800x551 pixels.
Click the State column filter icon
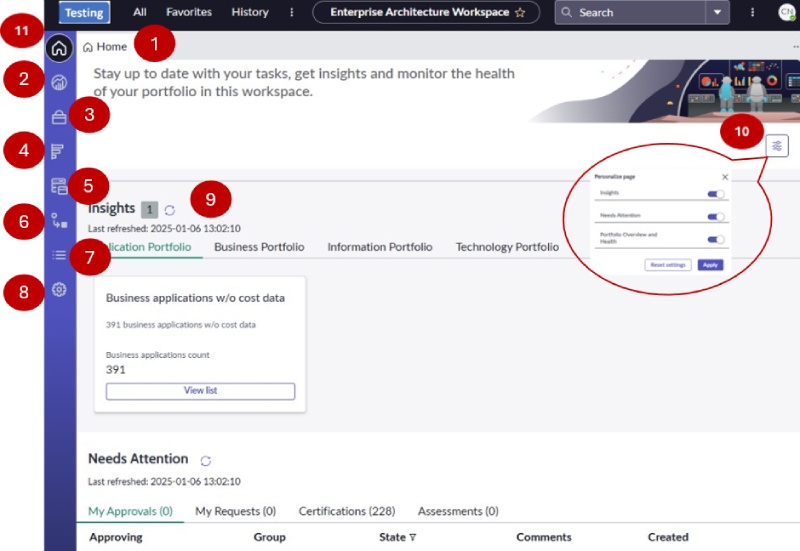click(x=412, y=537)
